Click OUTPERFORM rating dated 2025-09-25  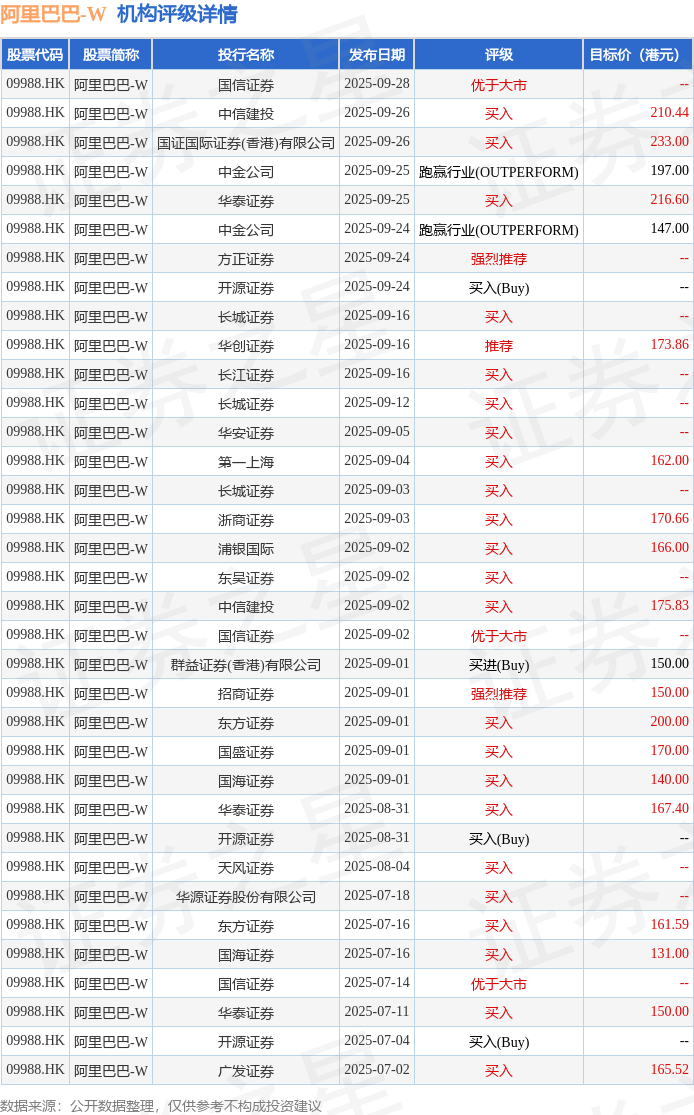tap(498, 172)
